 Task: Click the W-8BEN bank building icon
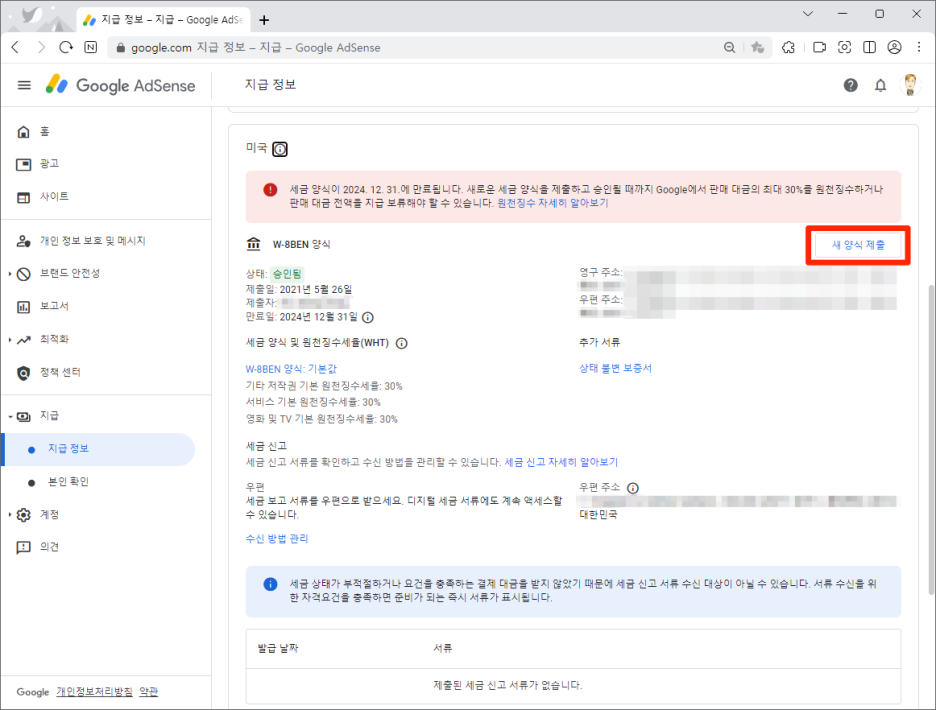254,244
